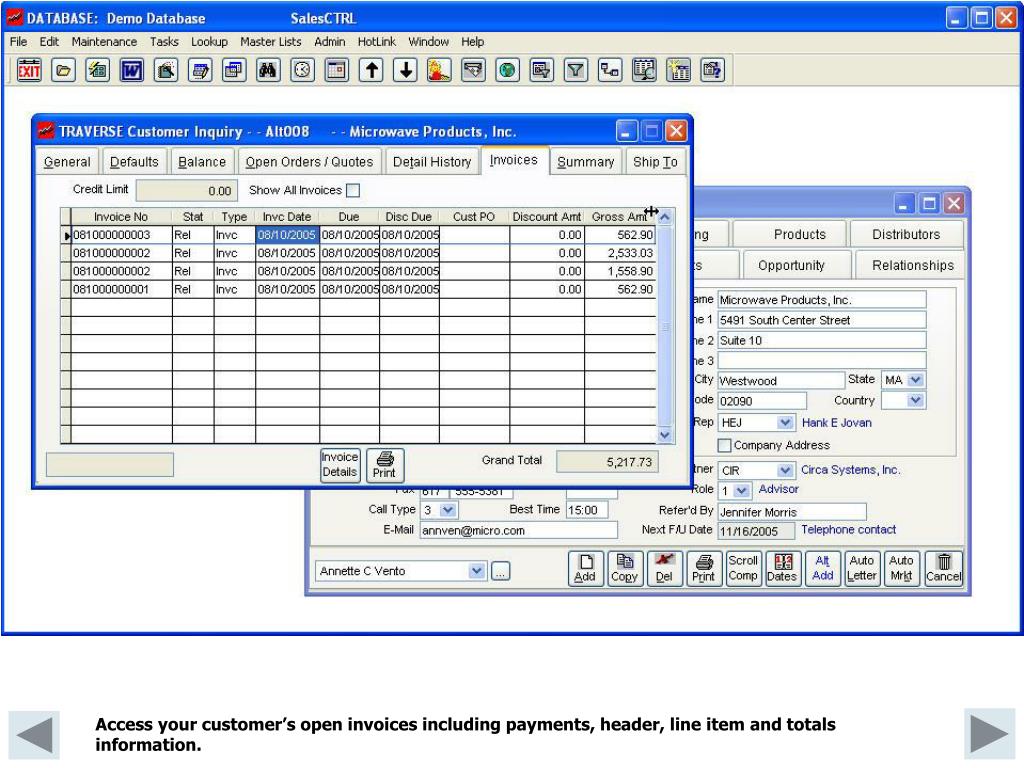Click the binoculars search icon

coord(268,70)
